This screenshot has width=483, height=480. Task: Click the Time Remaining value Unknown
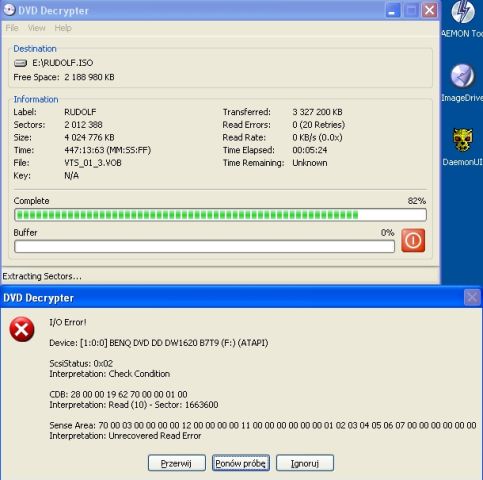[310, 163]
